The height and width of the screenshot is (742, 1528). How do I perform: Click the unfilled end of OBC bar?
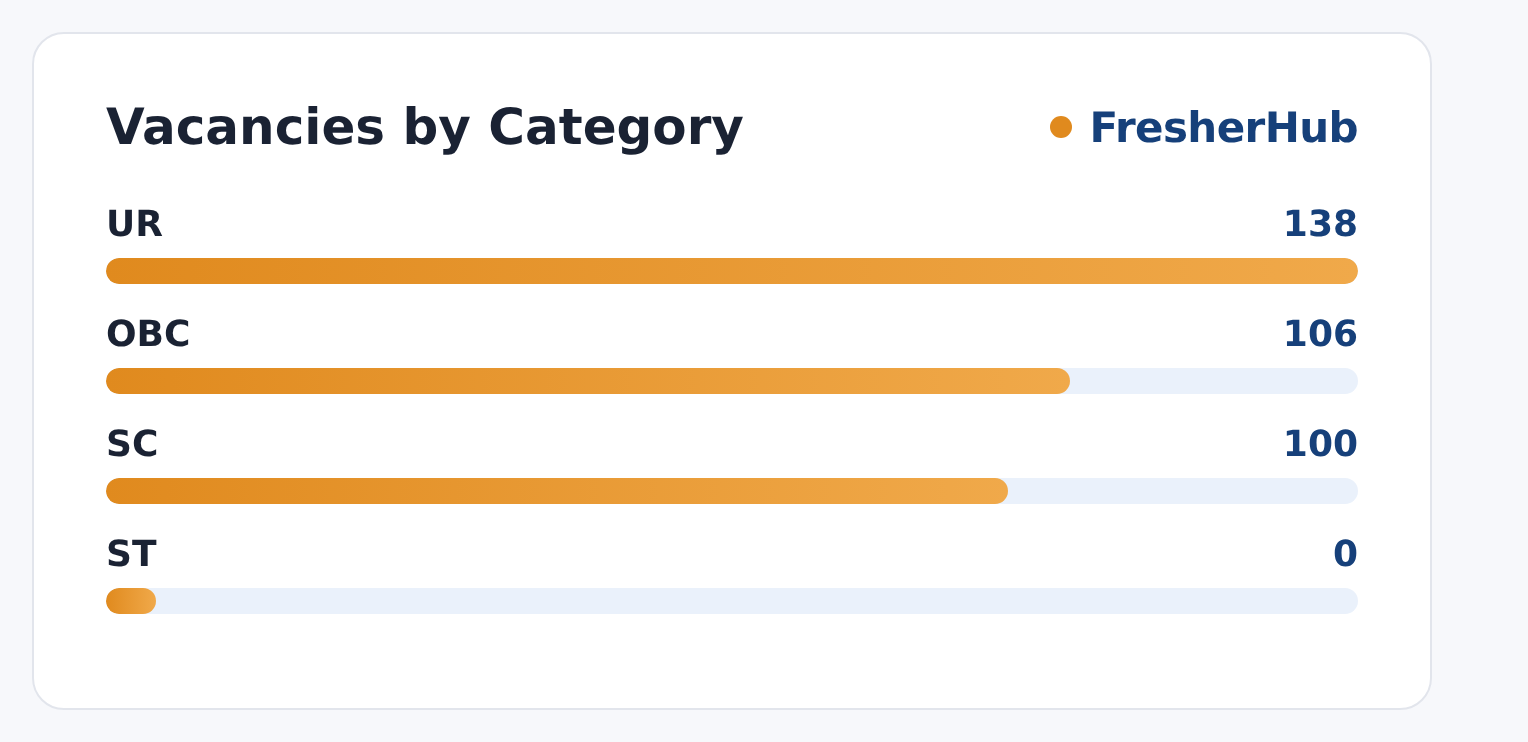point(1214,381)
